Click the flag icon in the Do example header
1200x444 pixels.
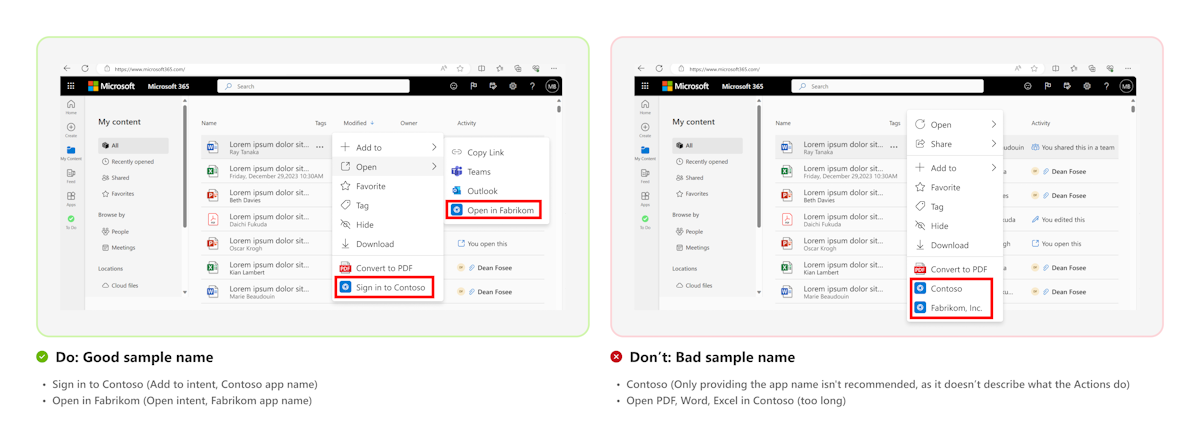tap(474, 86)
